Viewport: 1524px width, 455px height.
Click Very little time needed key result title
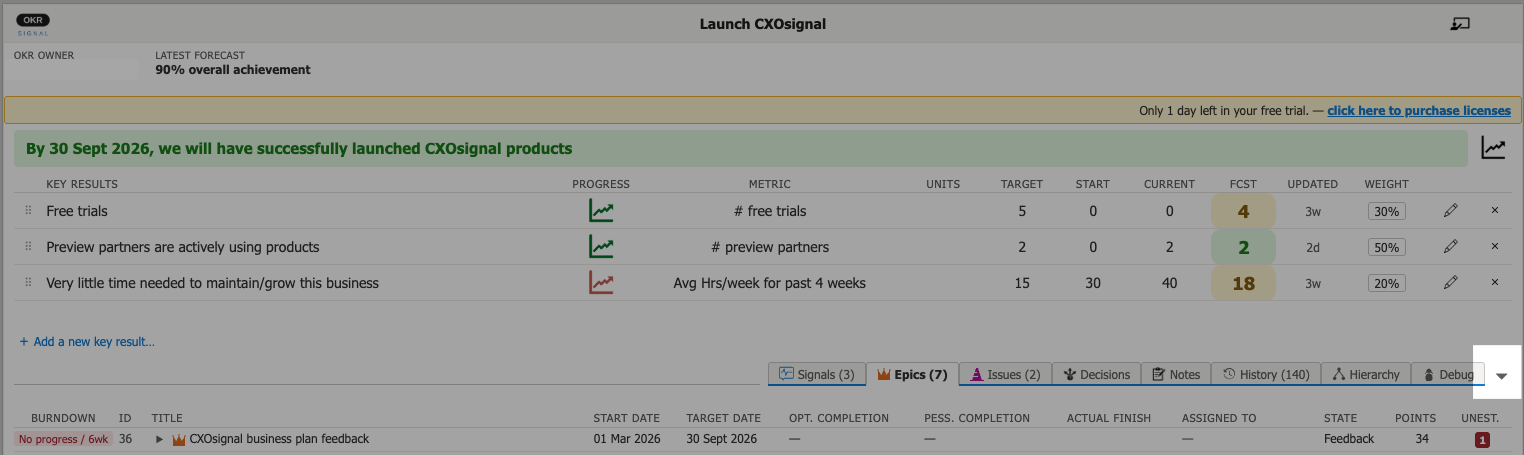click(x=212, y=283)
